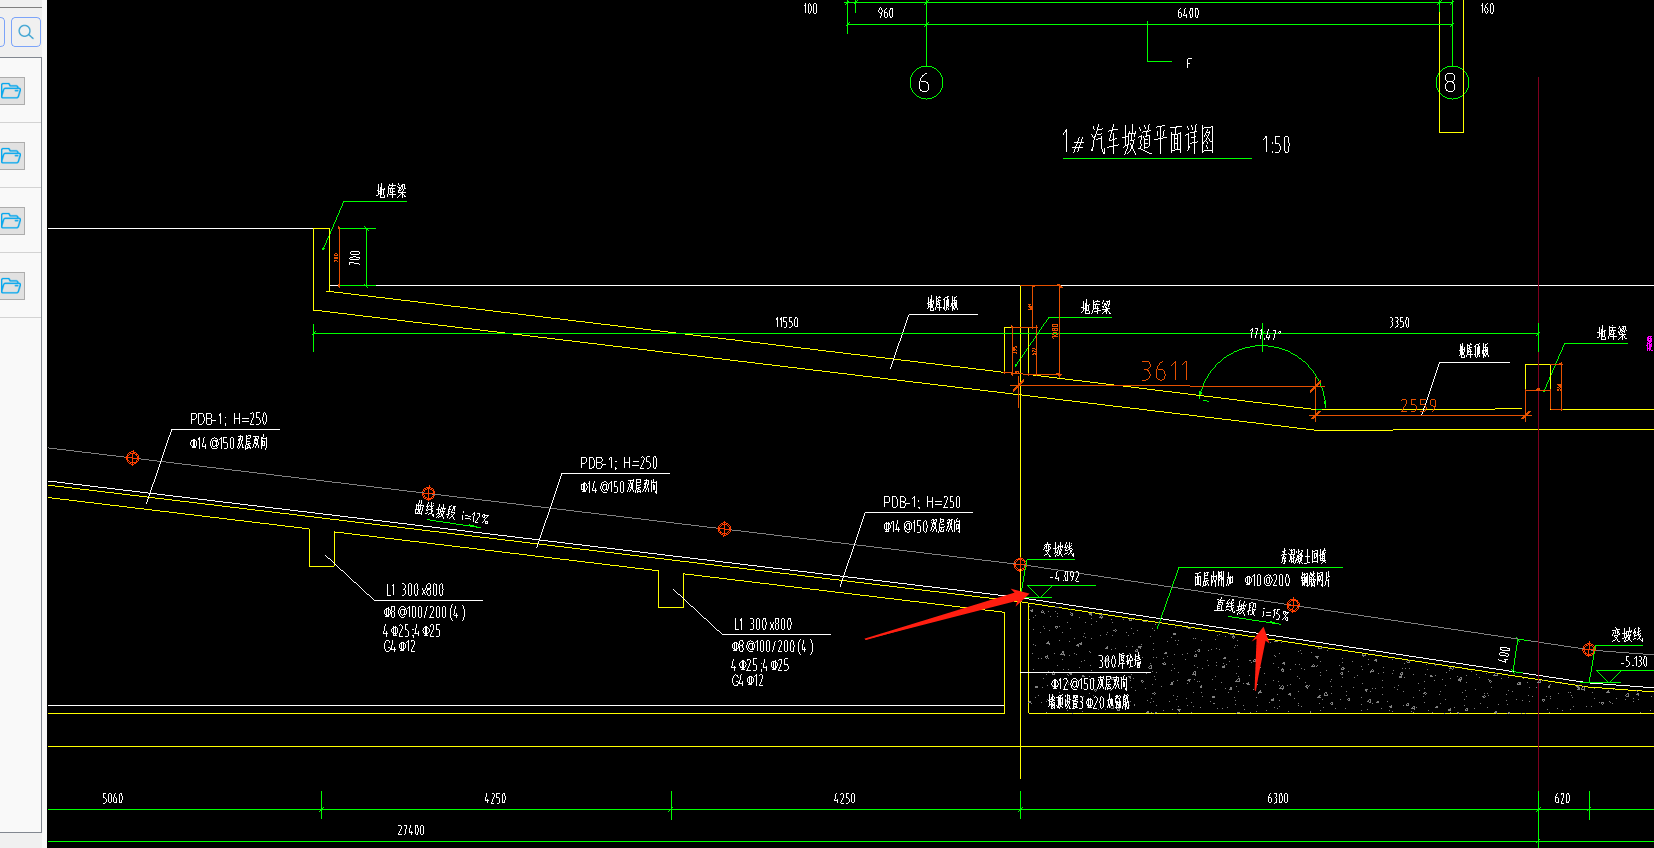Select the leftmost PDB-1; H=250 label
Viewport: 1654px width, 848px height.
pyautogui.click(x=229, y=419)
